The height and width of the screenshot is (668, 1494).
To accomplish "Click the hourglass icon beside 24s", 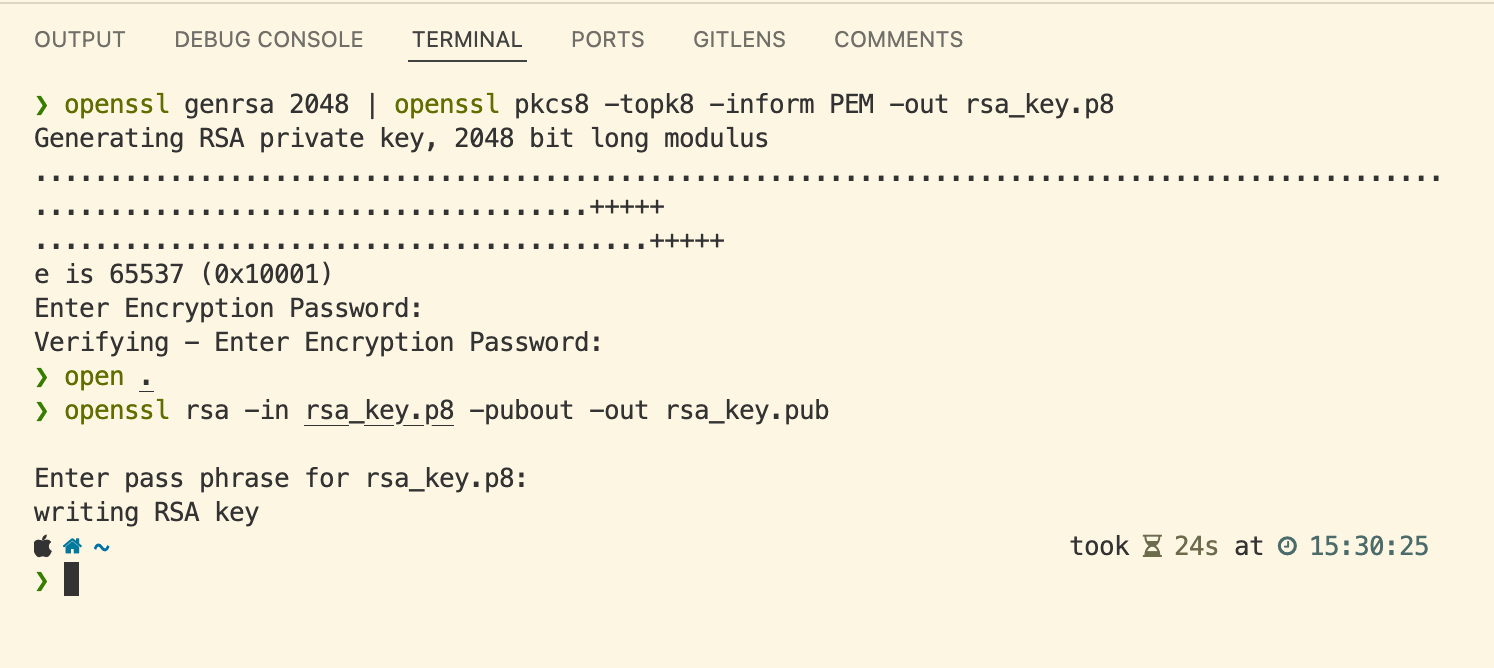I will click(1152, 547).
